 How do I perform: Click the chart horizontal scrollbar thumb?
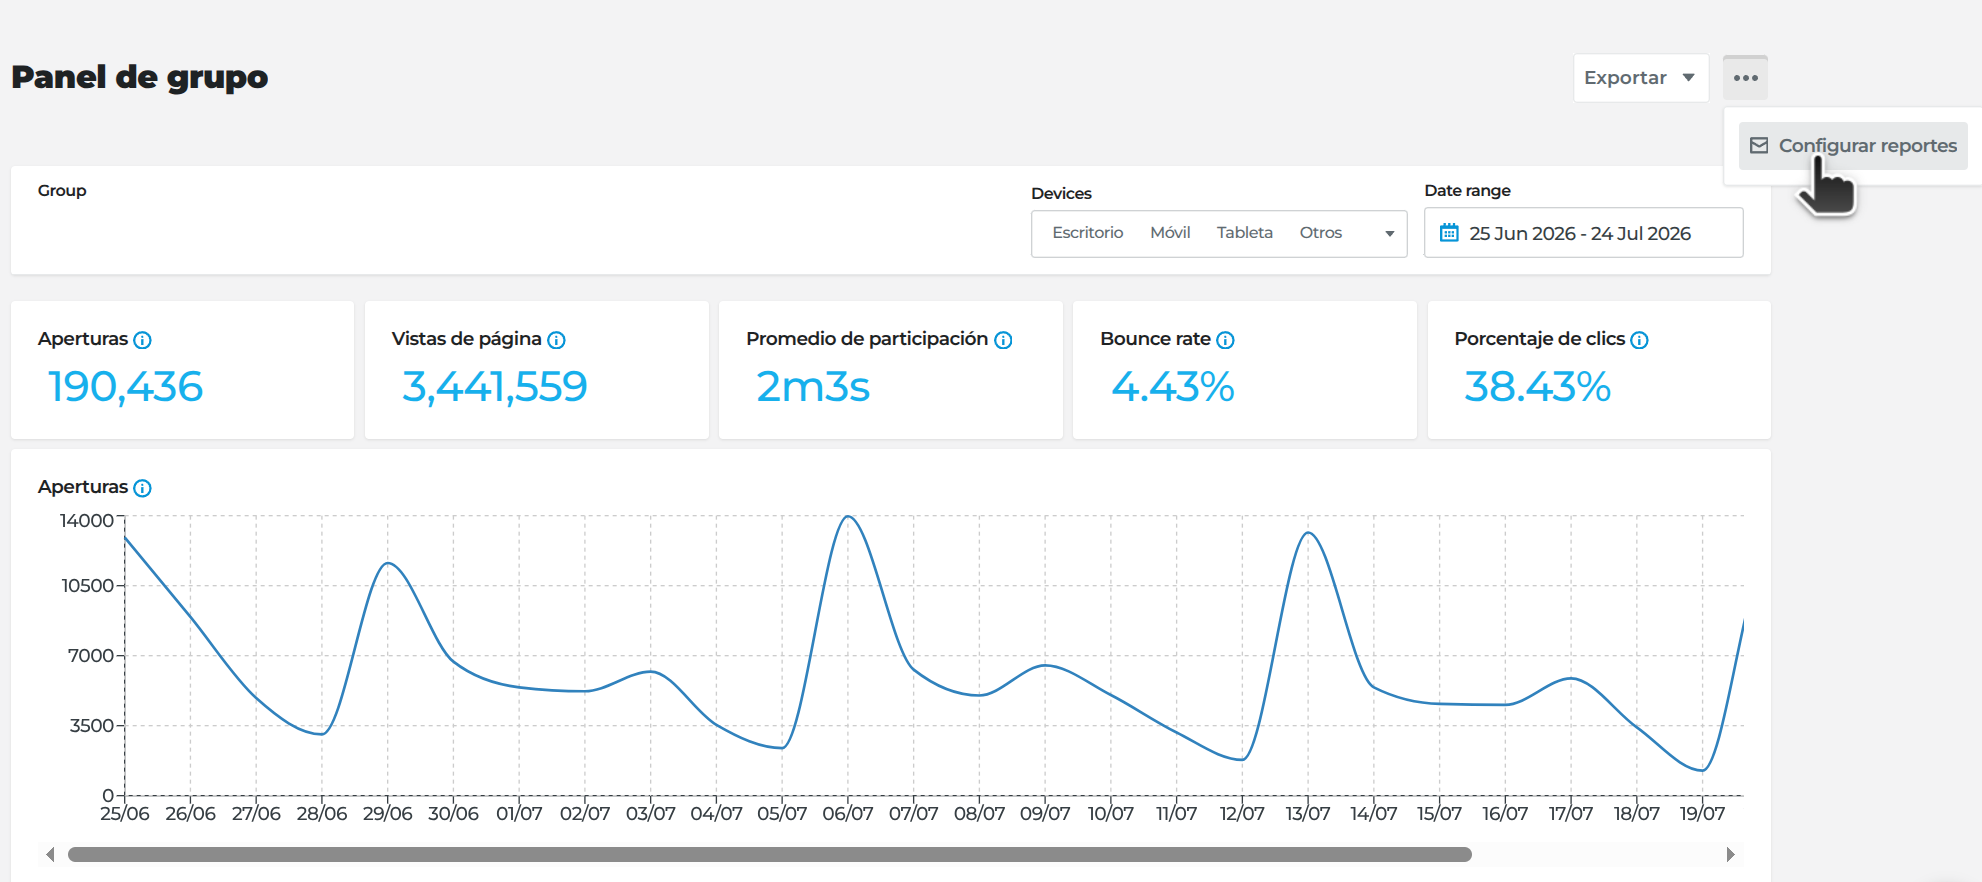coord(770,854)
